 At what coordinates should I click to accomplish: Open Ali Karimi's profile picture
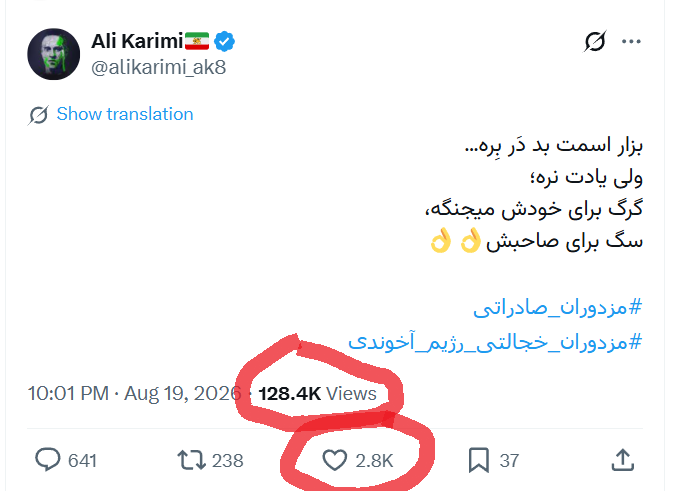coord(54,54)
